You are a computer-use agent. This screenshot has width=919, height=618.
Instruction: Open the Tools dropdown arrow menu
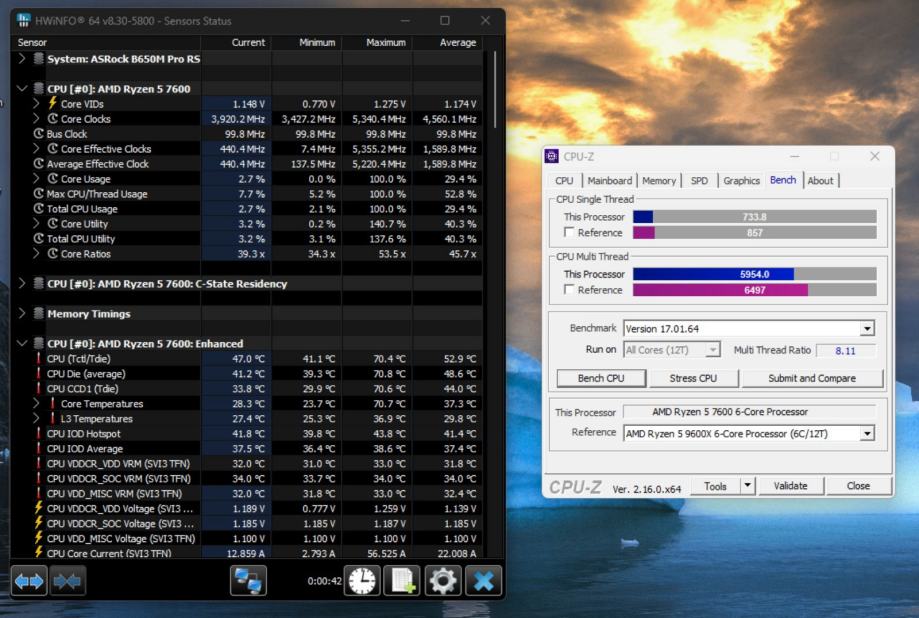coord(746,486)
